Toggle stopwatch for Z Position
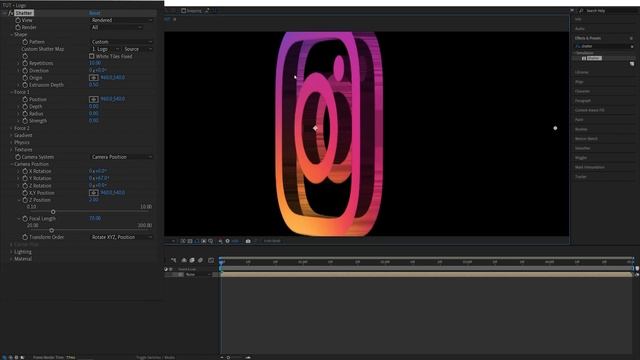 (x=25, y=200)
